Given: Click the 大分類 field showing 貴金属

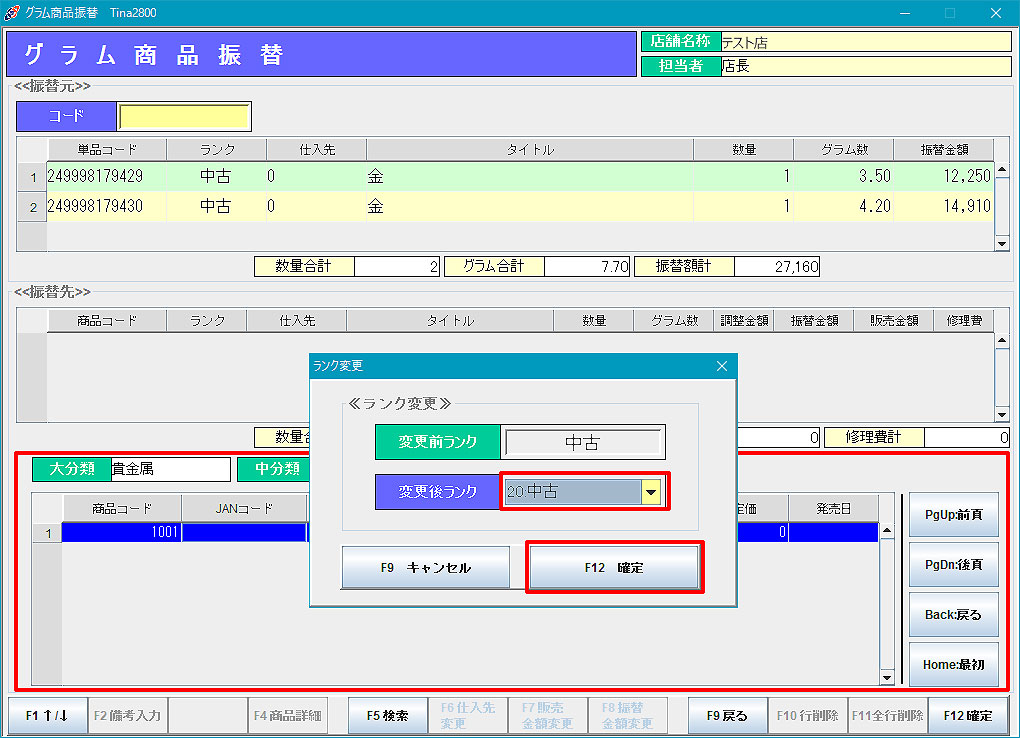Looking at the screenshot, I should 170,469.
